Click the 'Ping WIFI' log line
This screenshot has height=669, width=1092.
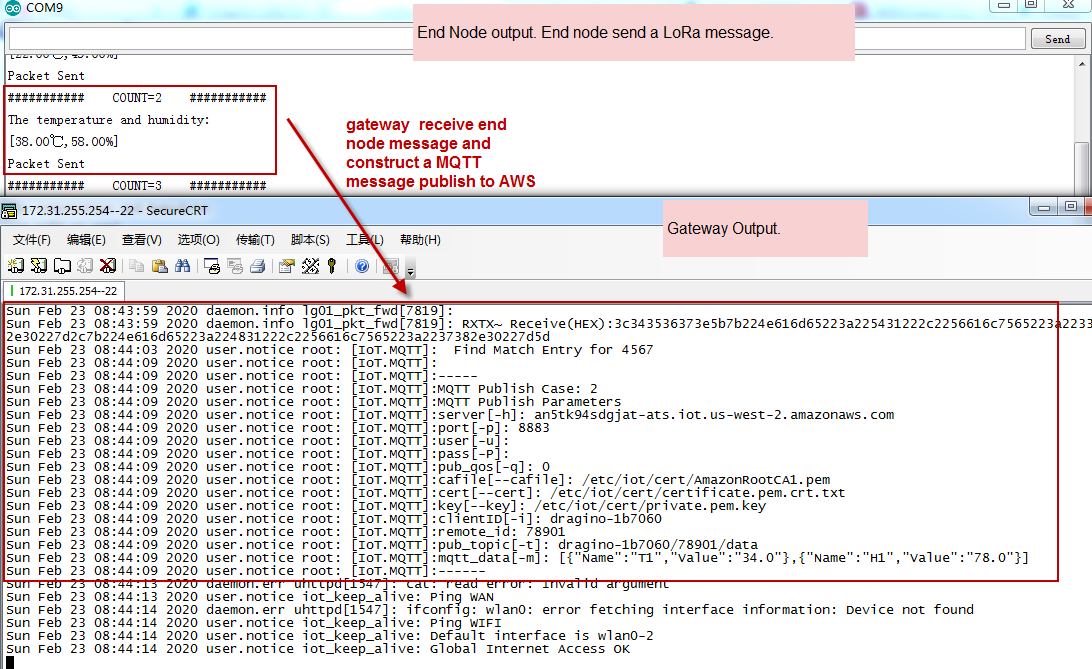pyautogui.click(x=465, y=623)
